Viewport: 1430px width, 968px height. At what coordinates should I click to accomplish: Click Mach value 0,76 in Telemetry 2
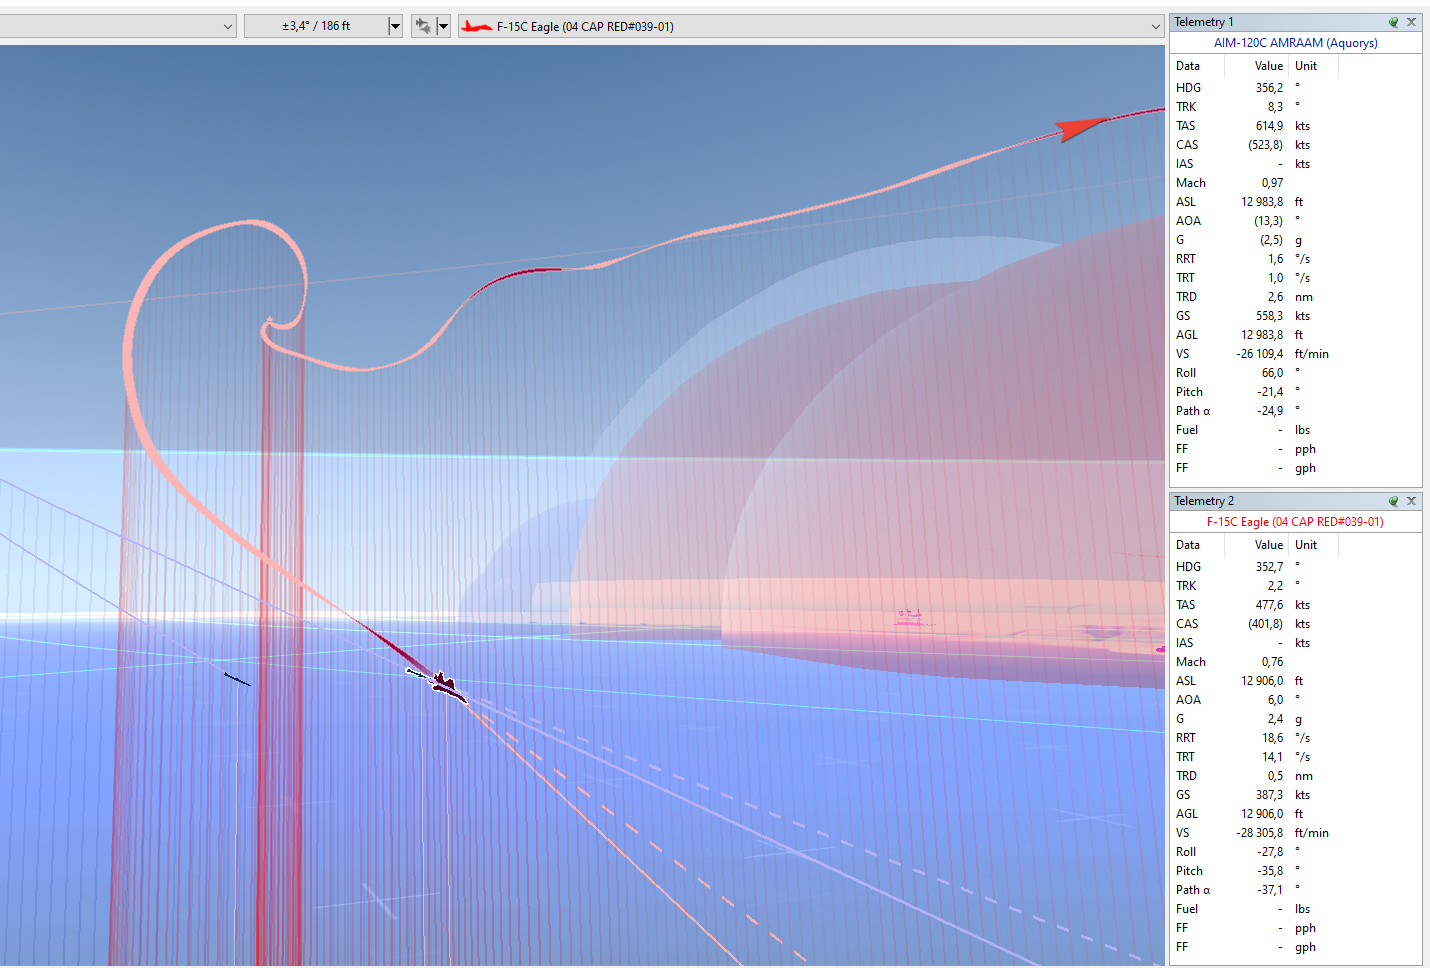pos(1272,662)
